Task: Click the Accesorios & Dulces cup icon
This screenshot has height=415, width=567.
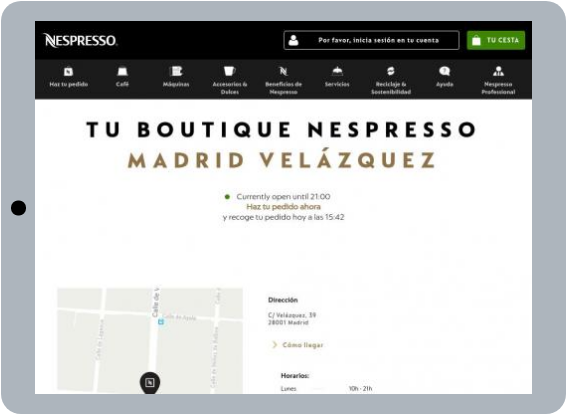Action: 229,71
